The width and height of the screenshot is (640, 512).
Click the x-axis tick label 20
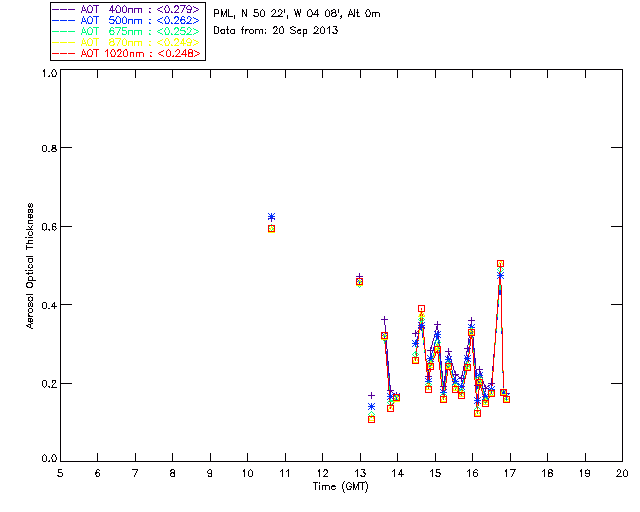click(622, 473)
